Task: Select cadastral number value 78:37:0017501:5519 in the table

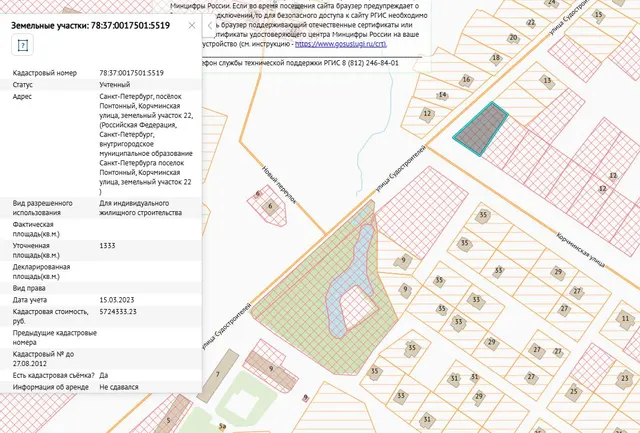Action: coord(131,73)
